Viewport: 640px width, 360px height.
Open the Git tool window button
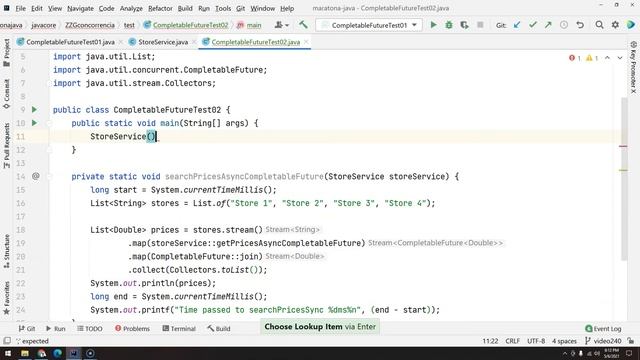tap(27, 328)
